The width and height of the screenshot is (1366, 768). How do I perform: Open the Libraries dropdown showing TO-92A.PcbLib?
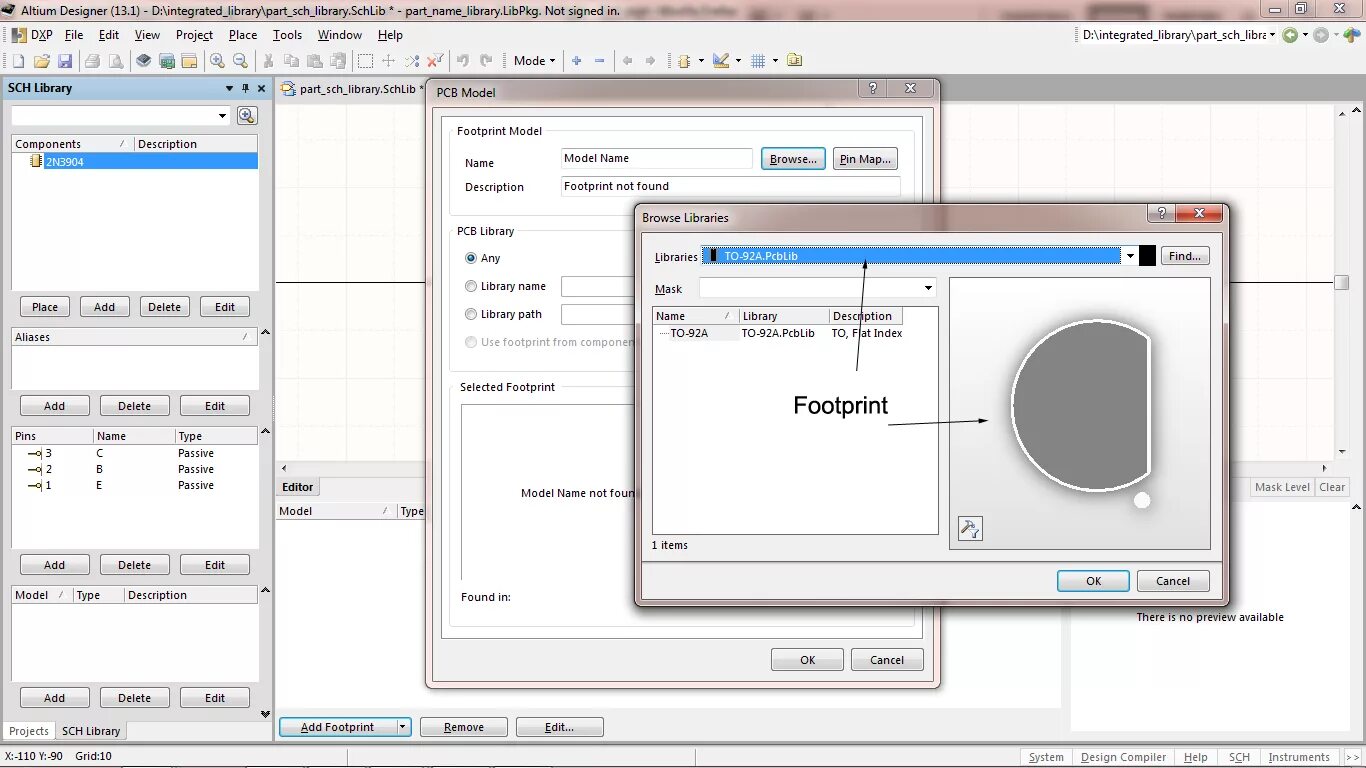(x=1130, y=256)
